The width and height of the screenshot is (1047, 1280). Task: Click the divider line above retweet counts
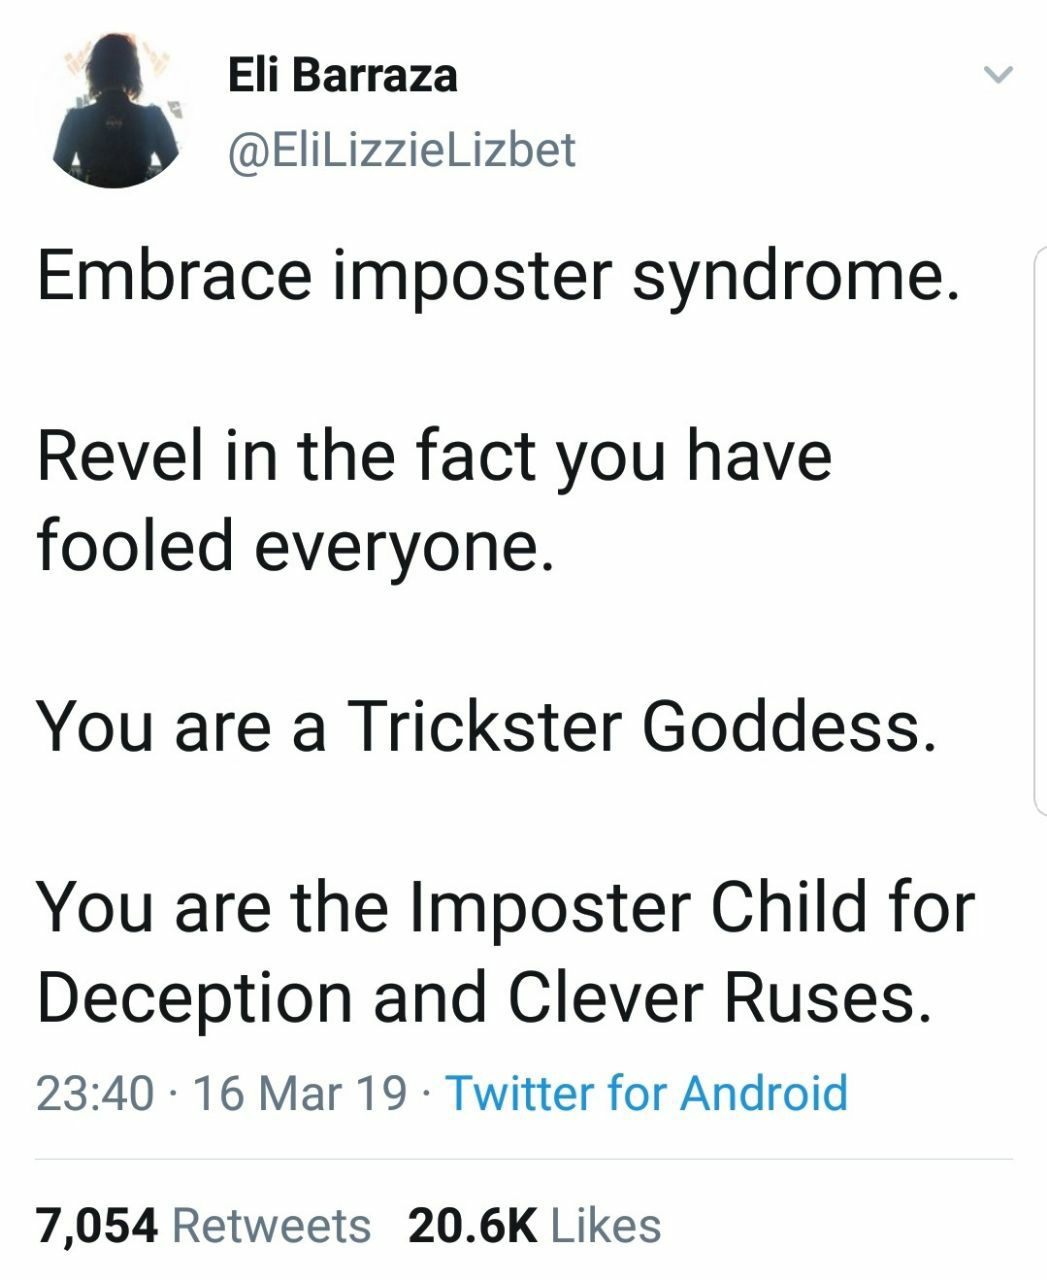click(x=524, y=1160)
